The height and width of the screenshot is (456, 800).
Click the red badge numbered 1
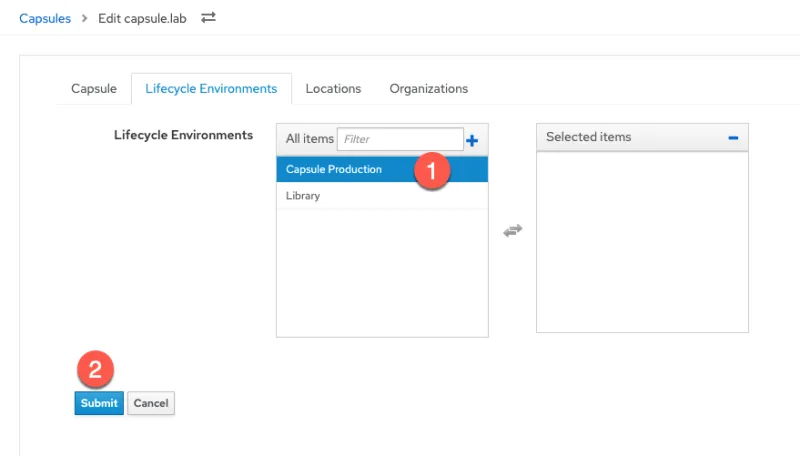pos(431,170)
